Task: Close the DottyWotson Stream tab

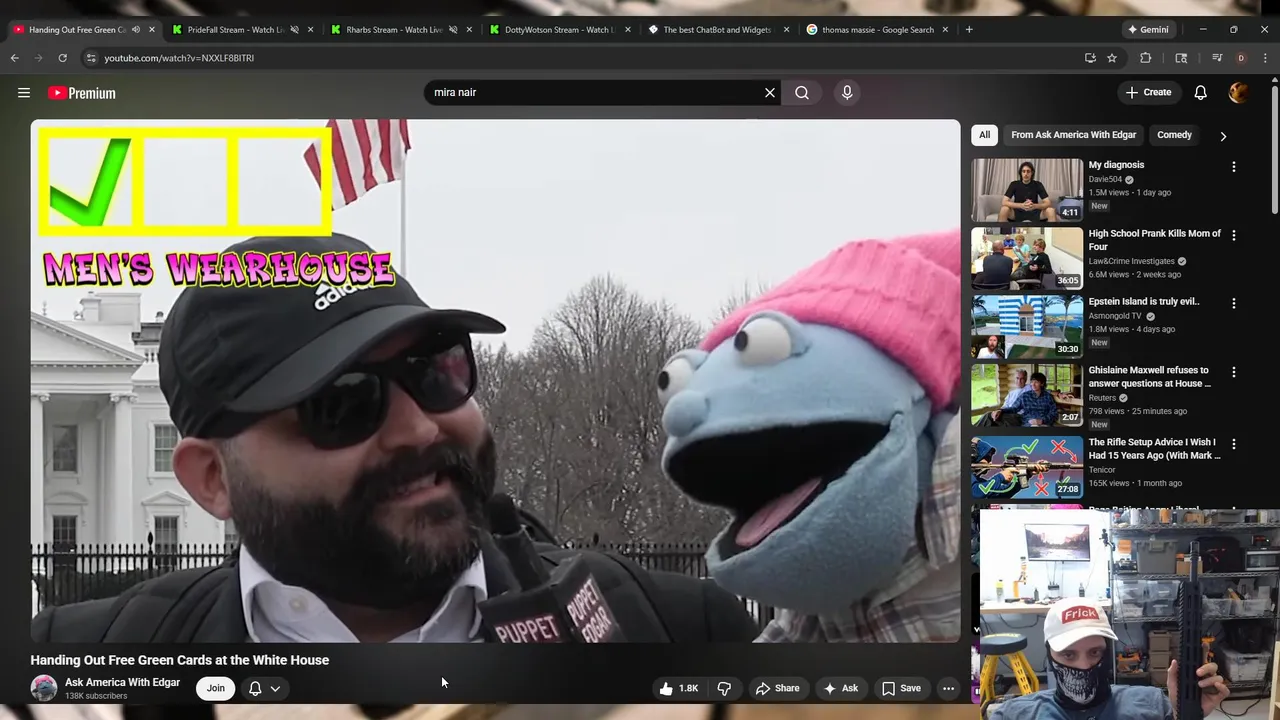Action: [x=628, y=30]
